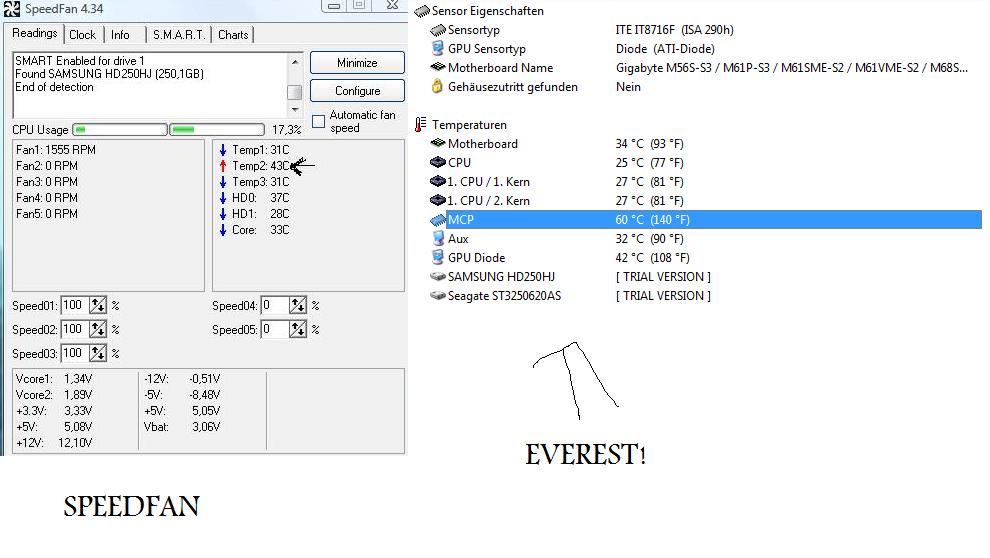Image resolution: width=990 pixels, height=558 pixels.
Task: Click the CPU chip icon at 25 °C
Action: [438, 162]
